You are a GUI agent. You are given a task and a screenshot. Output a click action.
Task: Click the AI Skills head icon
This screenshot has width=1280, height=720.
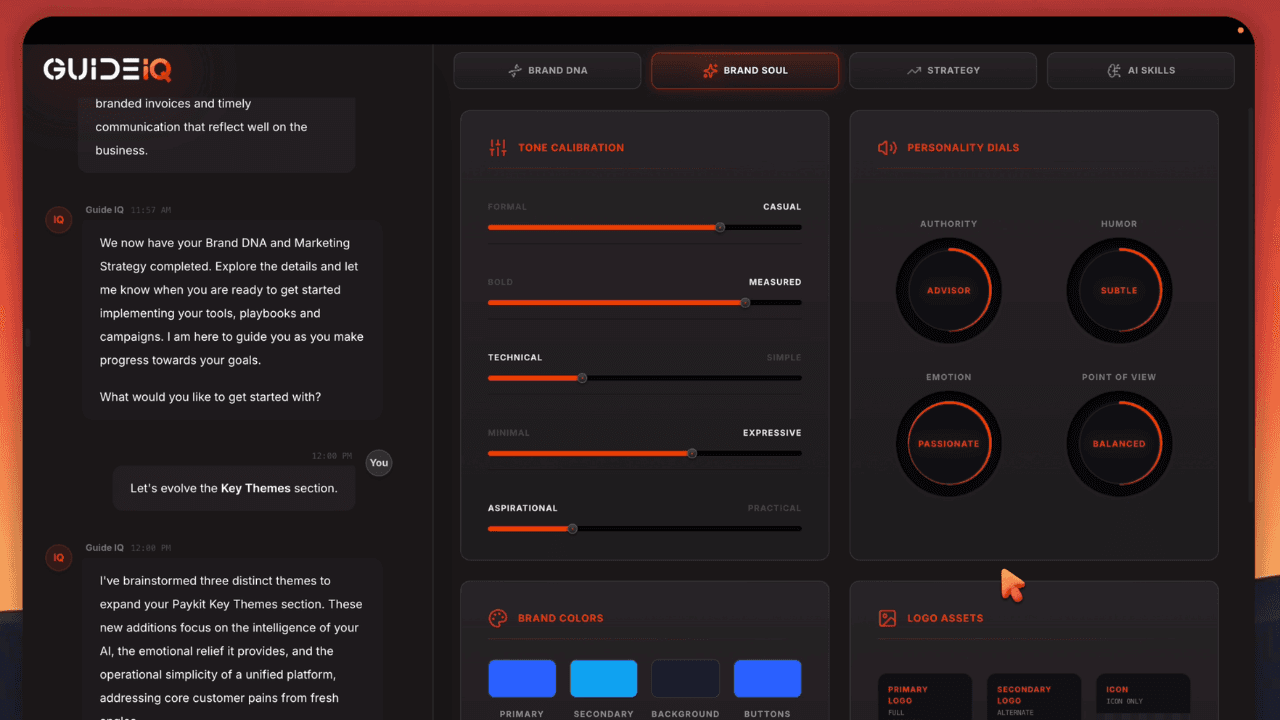coord(1114,71)
